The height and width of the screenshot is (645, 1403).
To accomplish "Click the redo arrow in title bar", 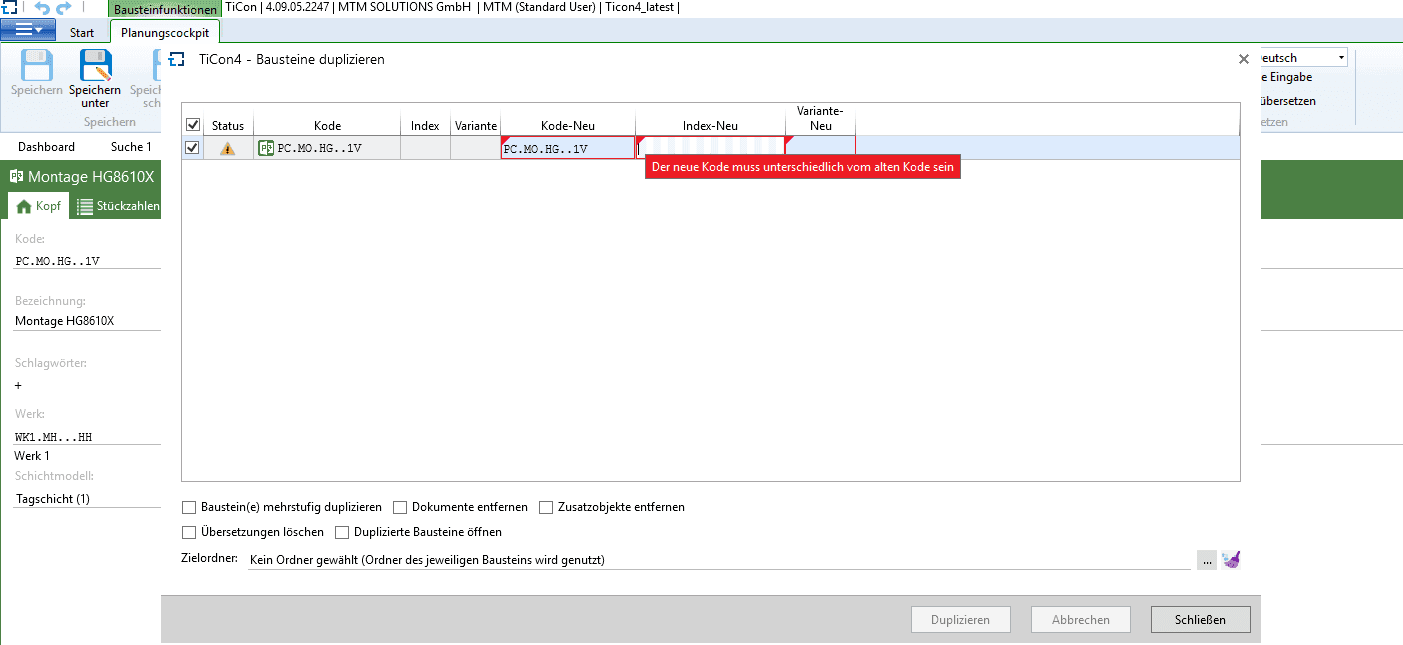I will click(x=65, y=8).
